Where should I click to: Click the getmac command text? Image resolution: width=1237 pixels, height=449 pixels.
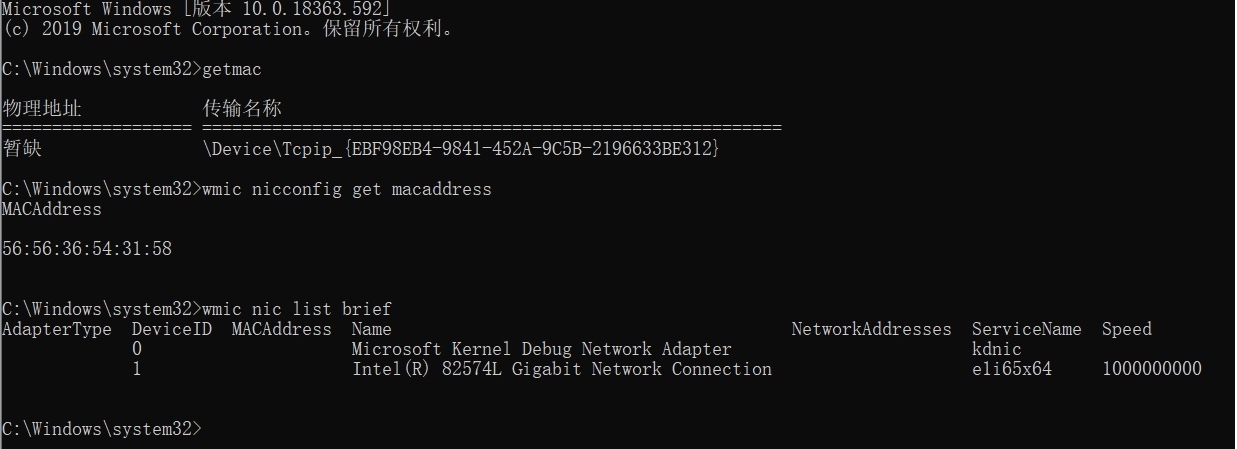coord(231,69)
